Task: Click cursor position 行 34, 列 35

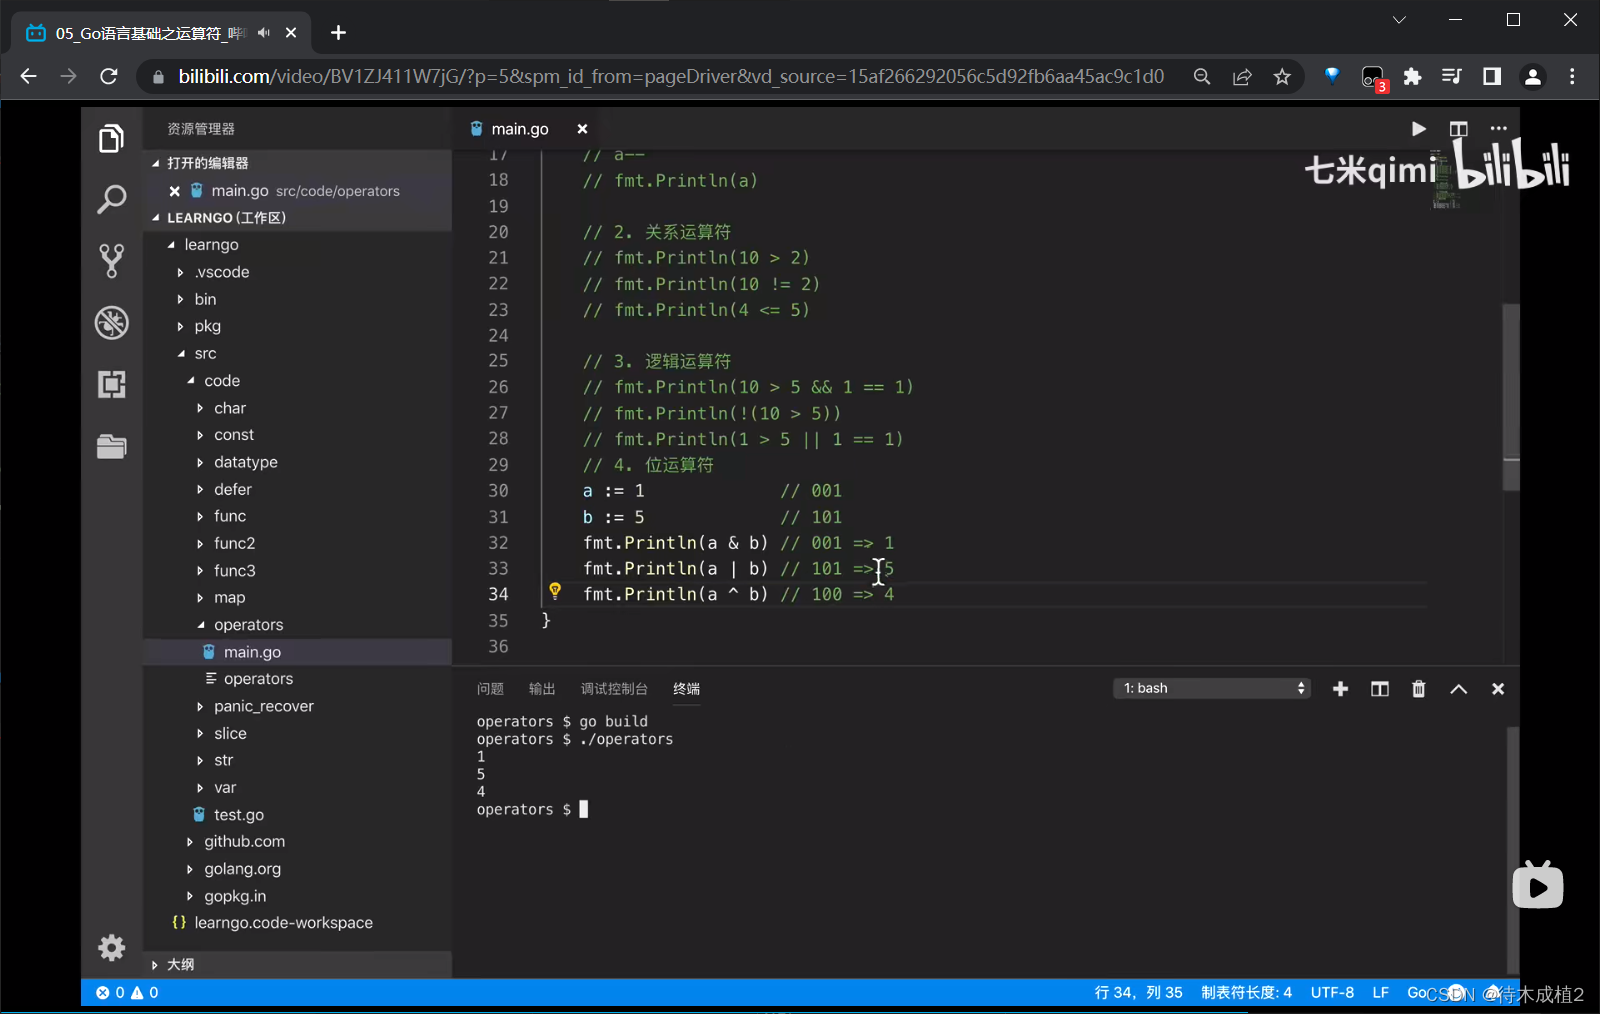Action: click(1138, 992)
